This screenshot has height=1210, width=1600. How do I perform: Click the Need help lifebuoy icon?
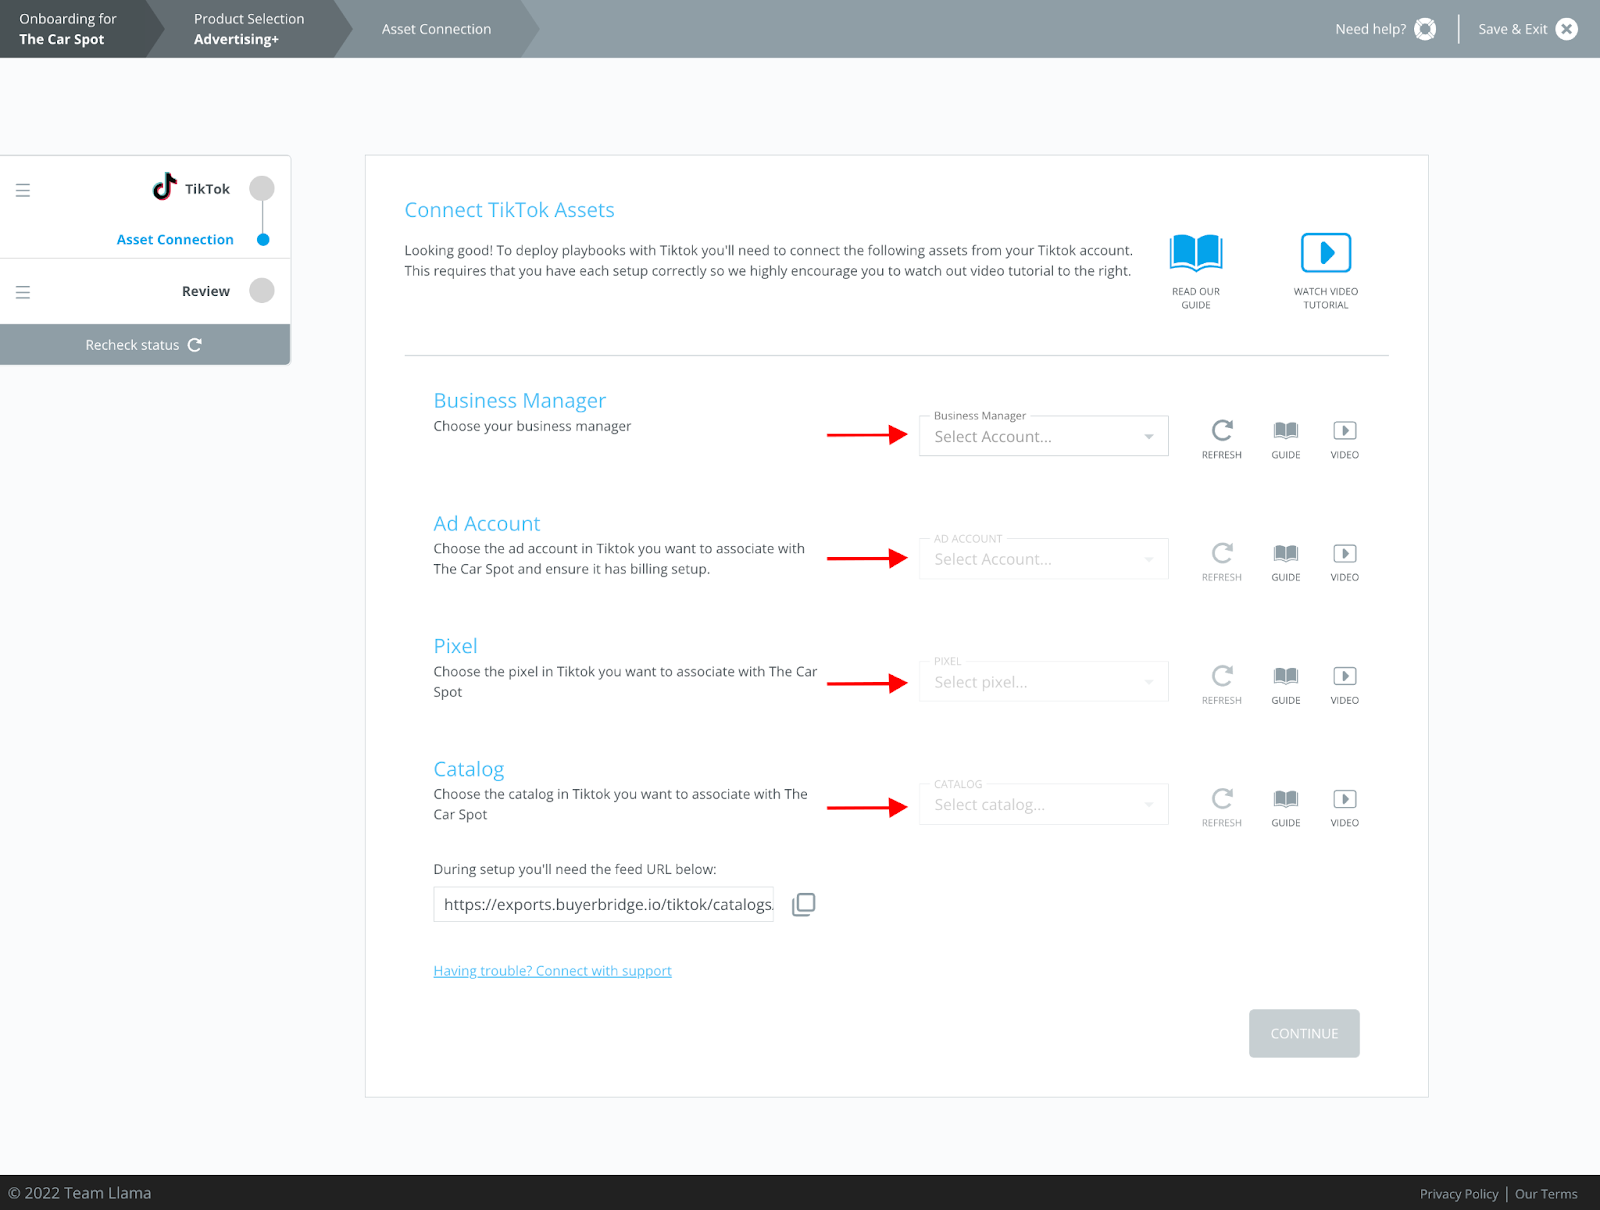(1425, 29)
